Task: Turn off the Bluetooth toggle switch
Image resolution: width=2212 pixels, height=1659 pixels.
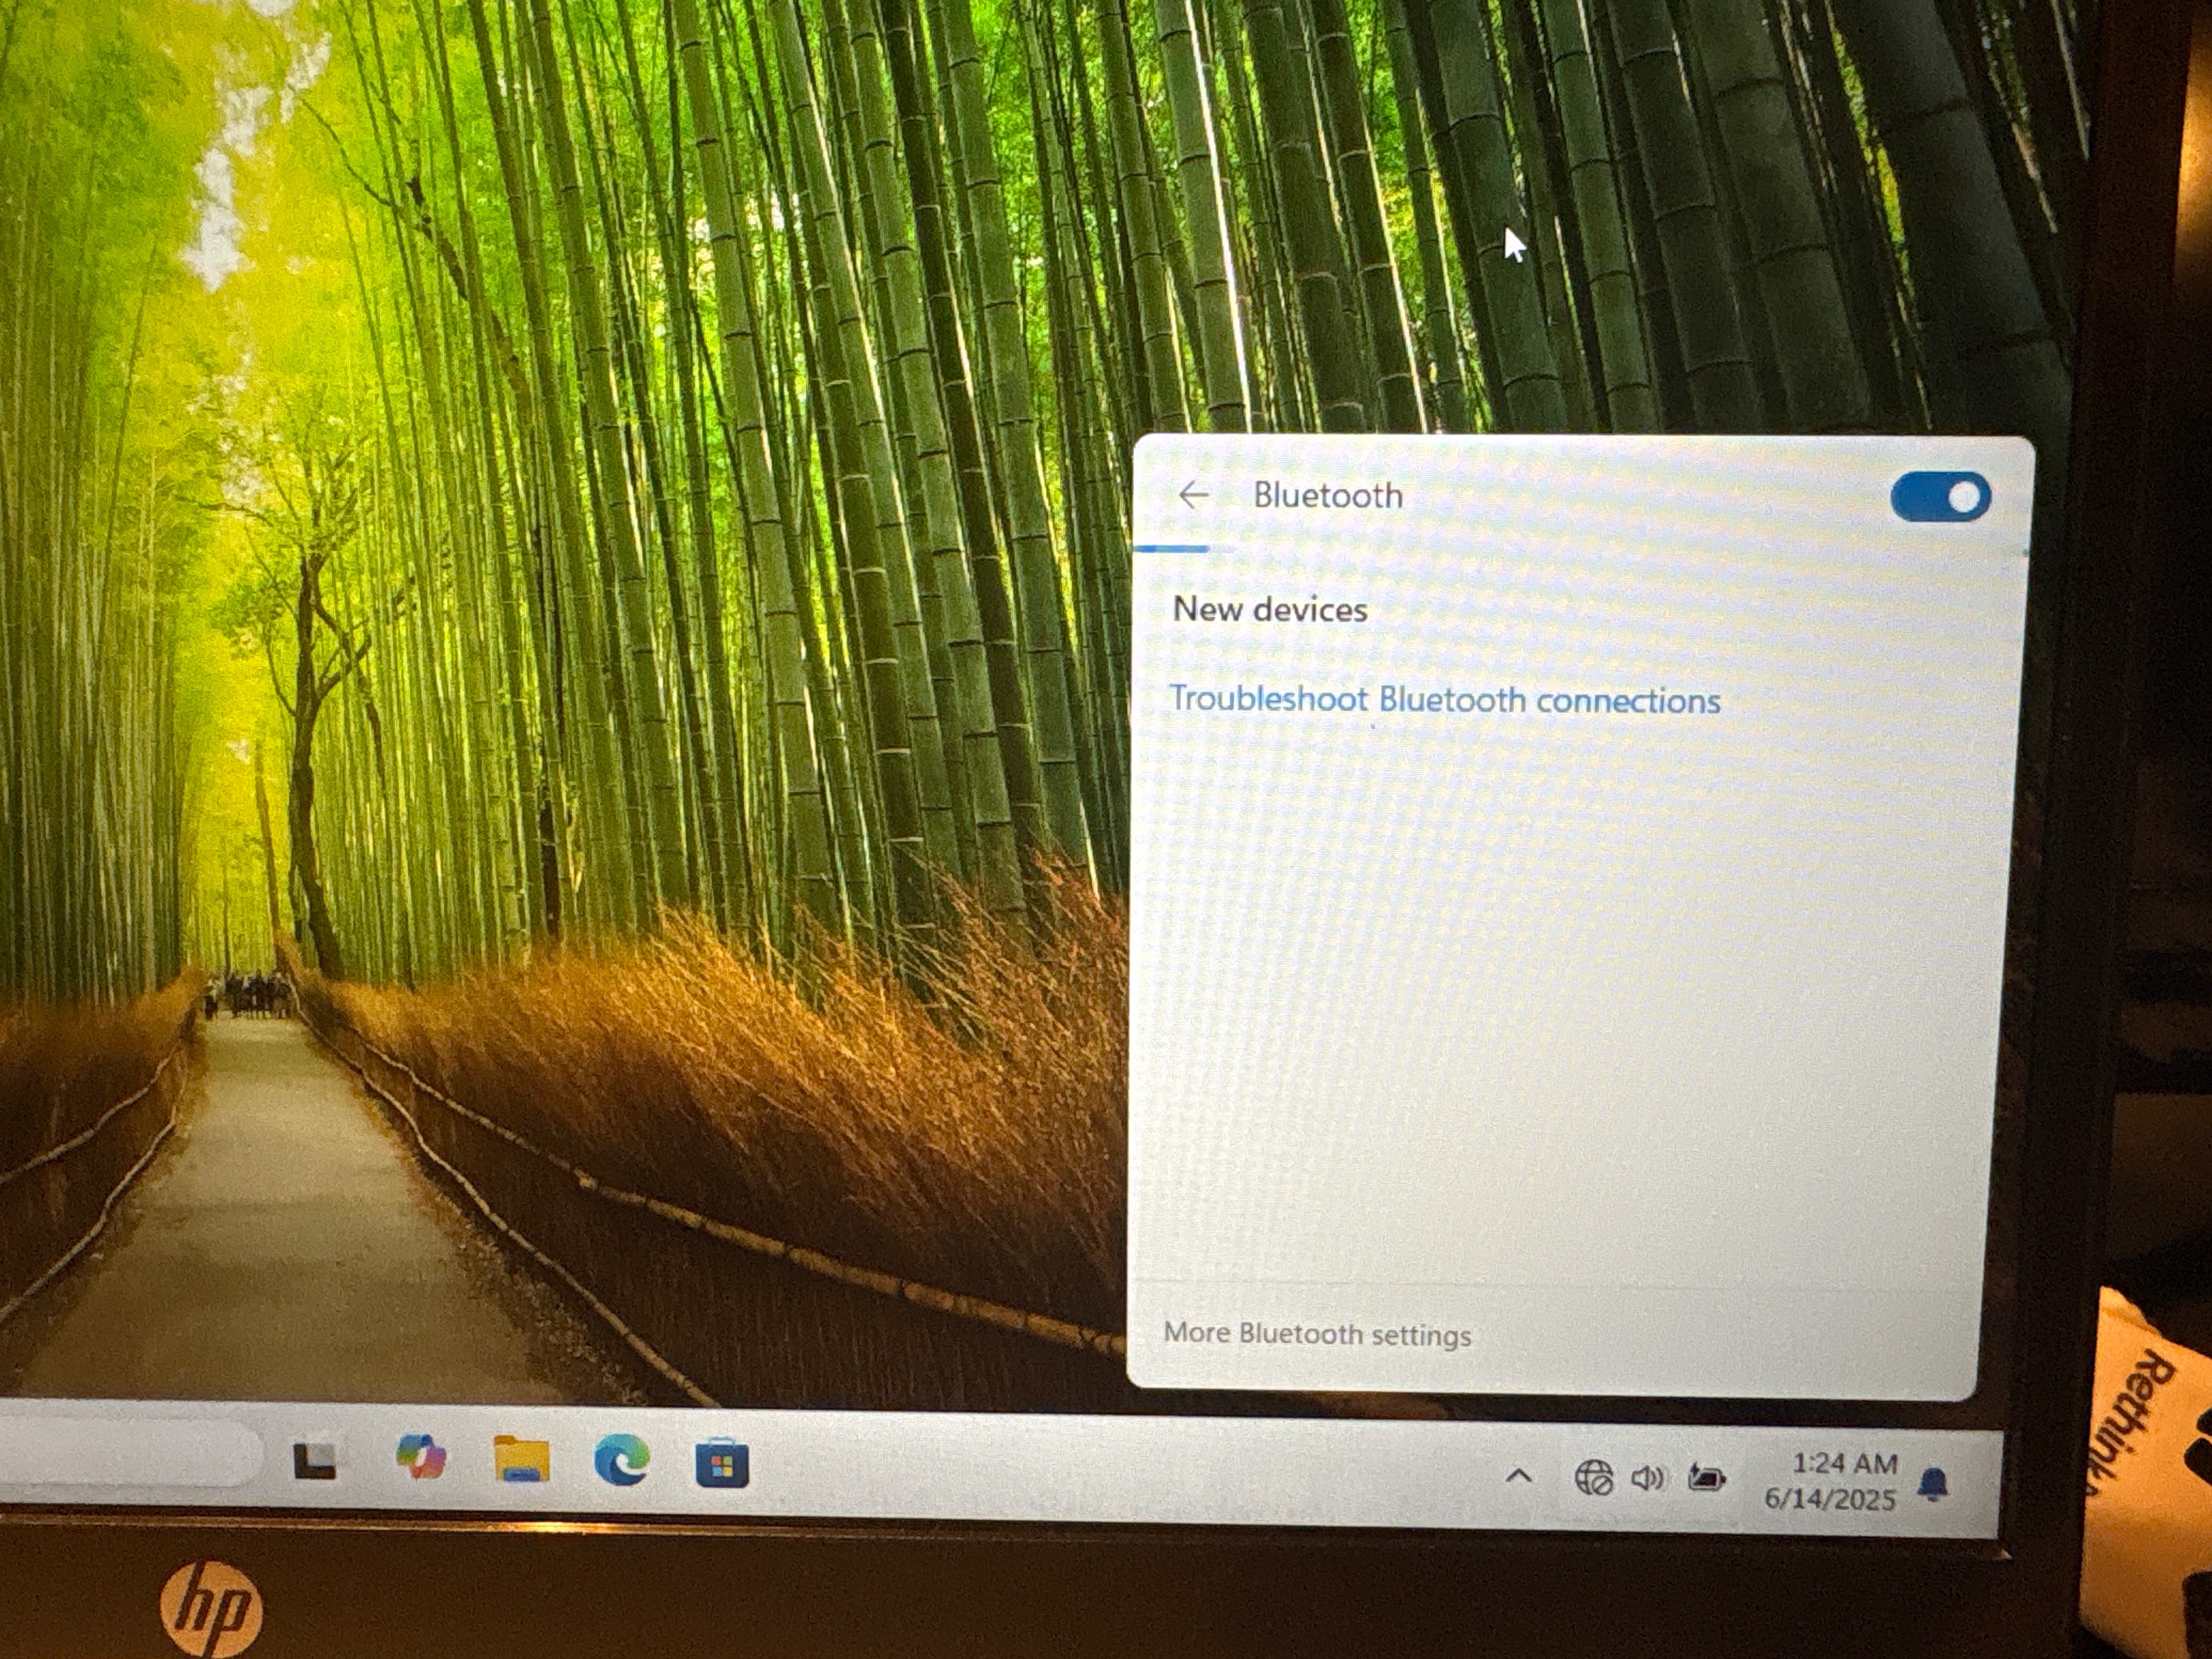Action: tap(1940, 497)
